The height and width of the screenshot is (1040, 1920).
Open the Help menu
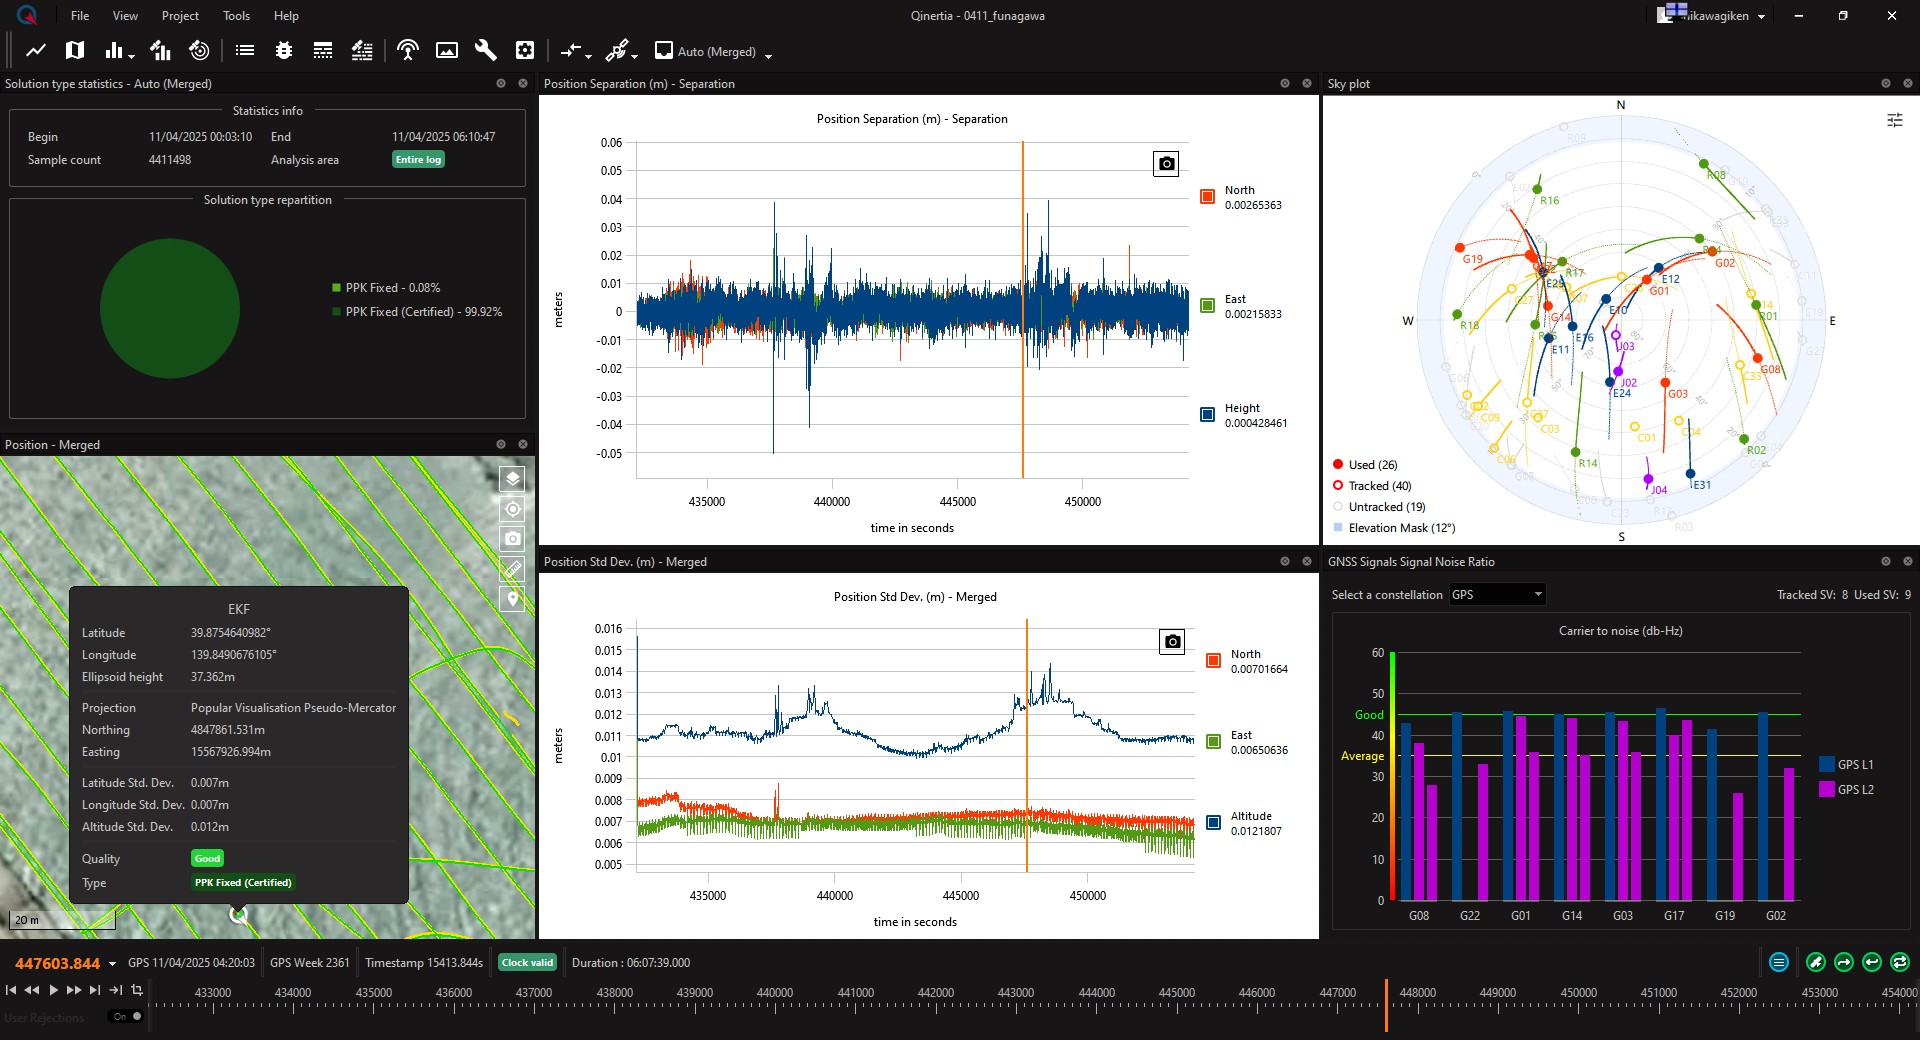(286, 15)
